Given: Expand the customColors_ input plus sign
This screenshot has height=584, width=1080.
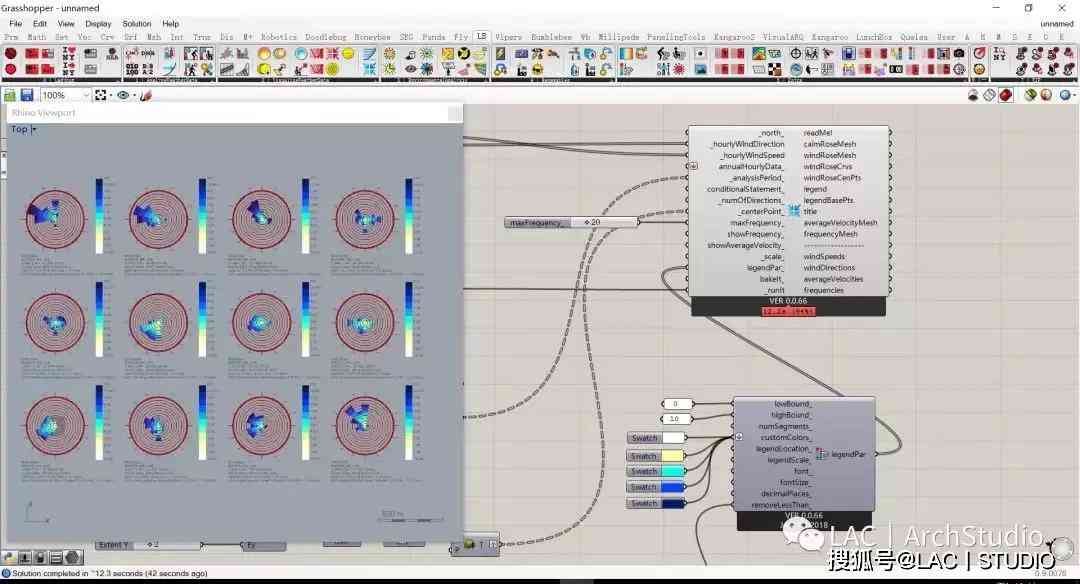Looking at the screenshot, I should 738,437.
